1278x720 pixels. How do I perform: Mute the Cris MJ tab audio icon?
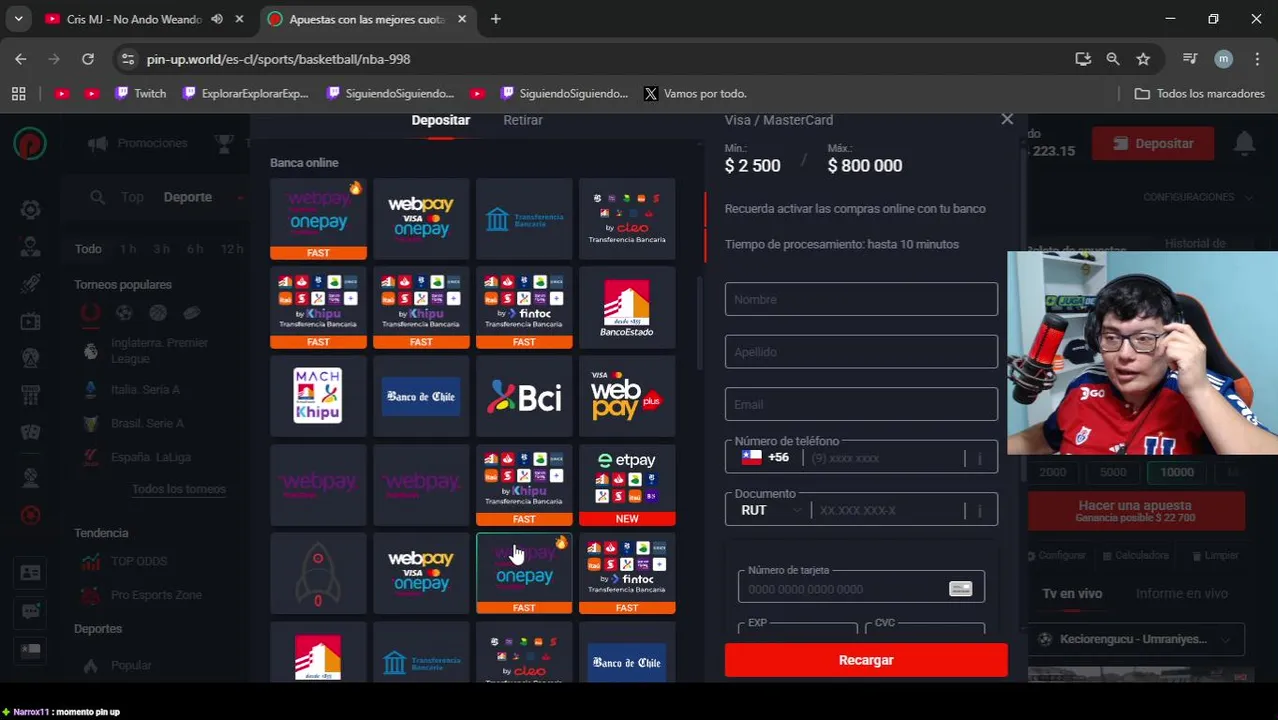[217, 19]
